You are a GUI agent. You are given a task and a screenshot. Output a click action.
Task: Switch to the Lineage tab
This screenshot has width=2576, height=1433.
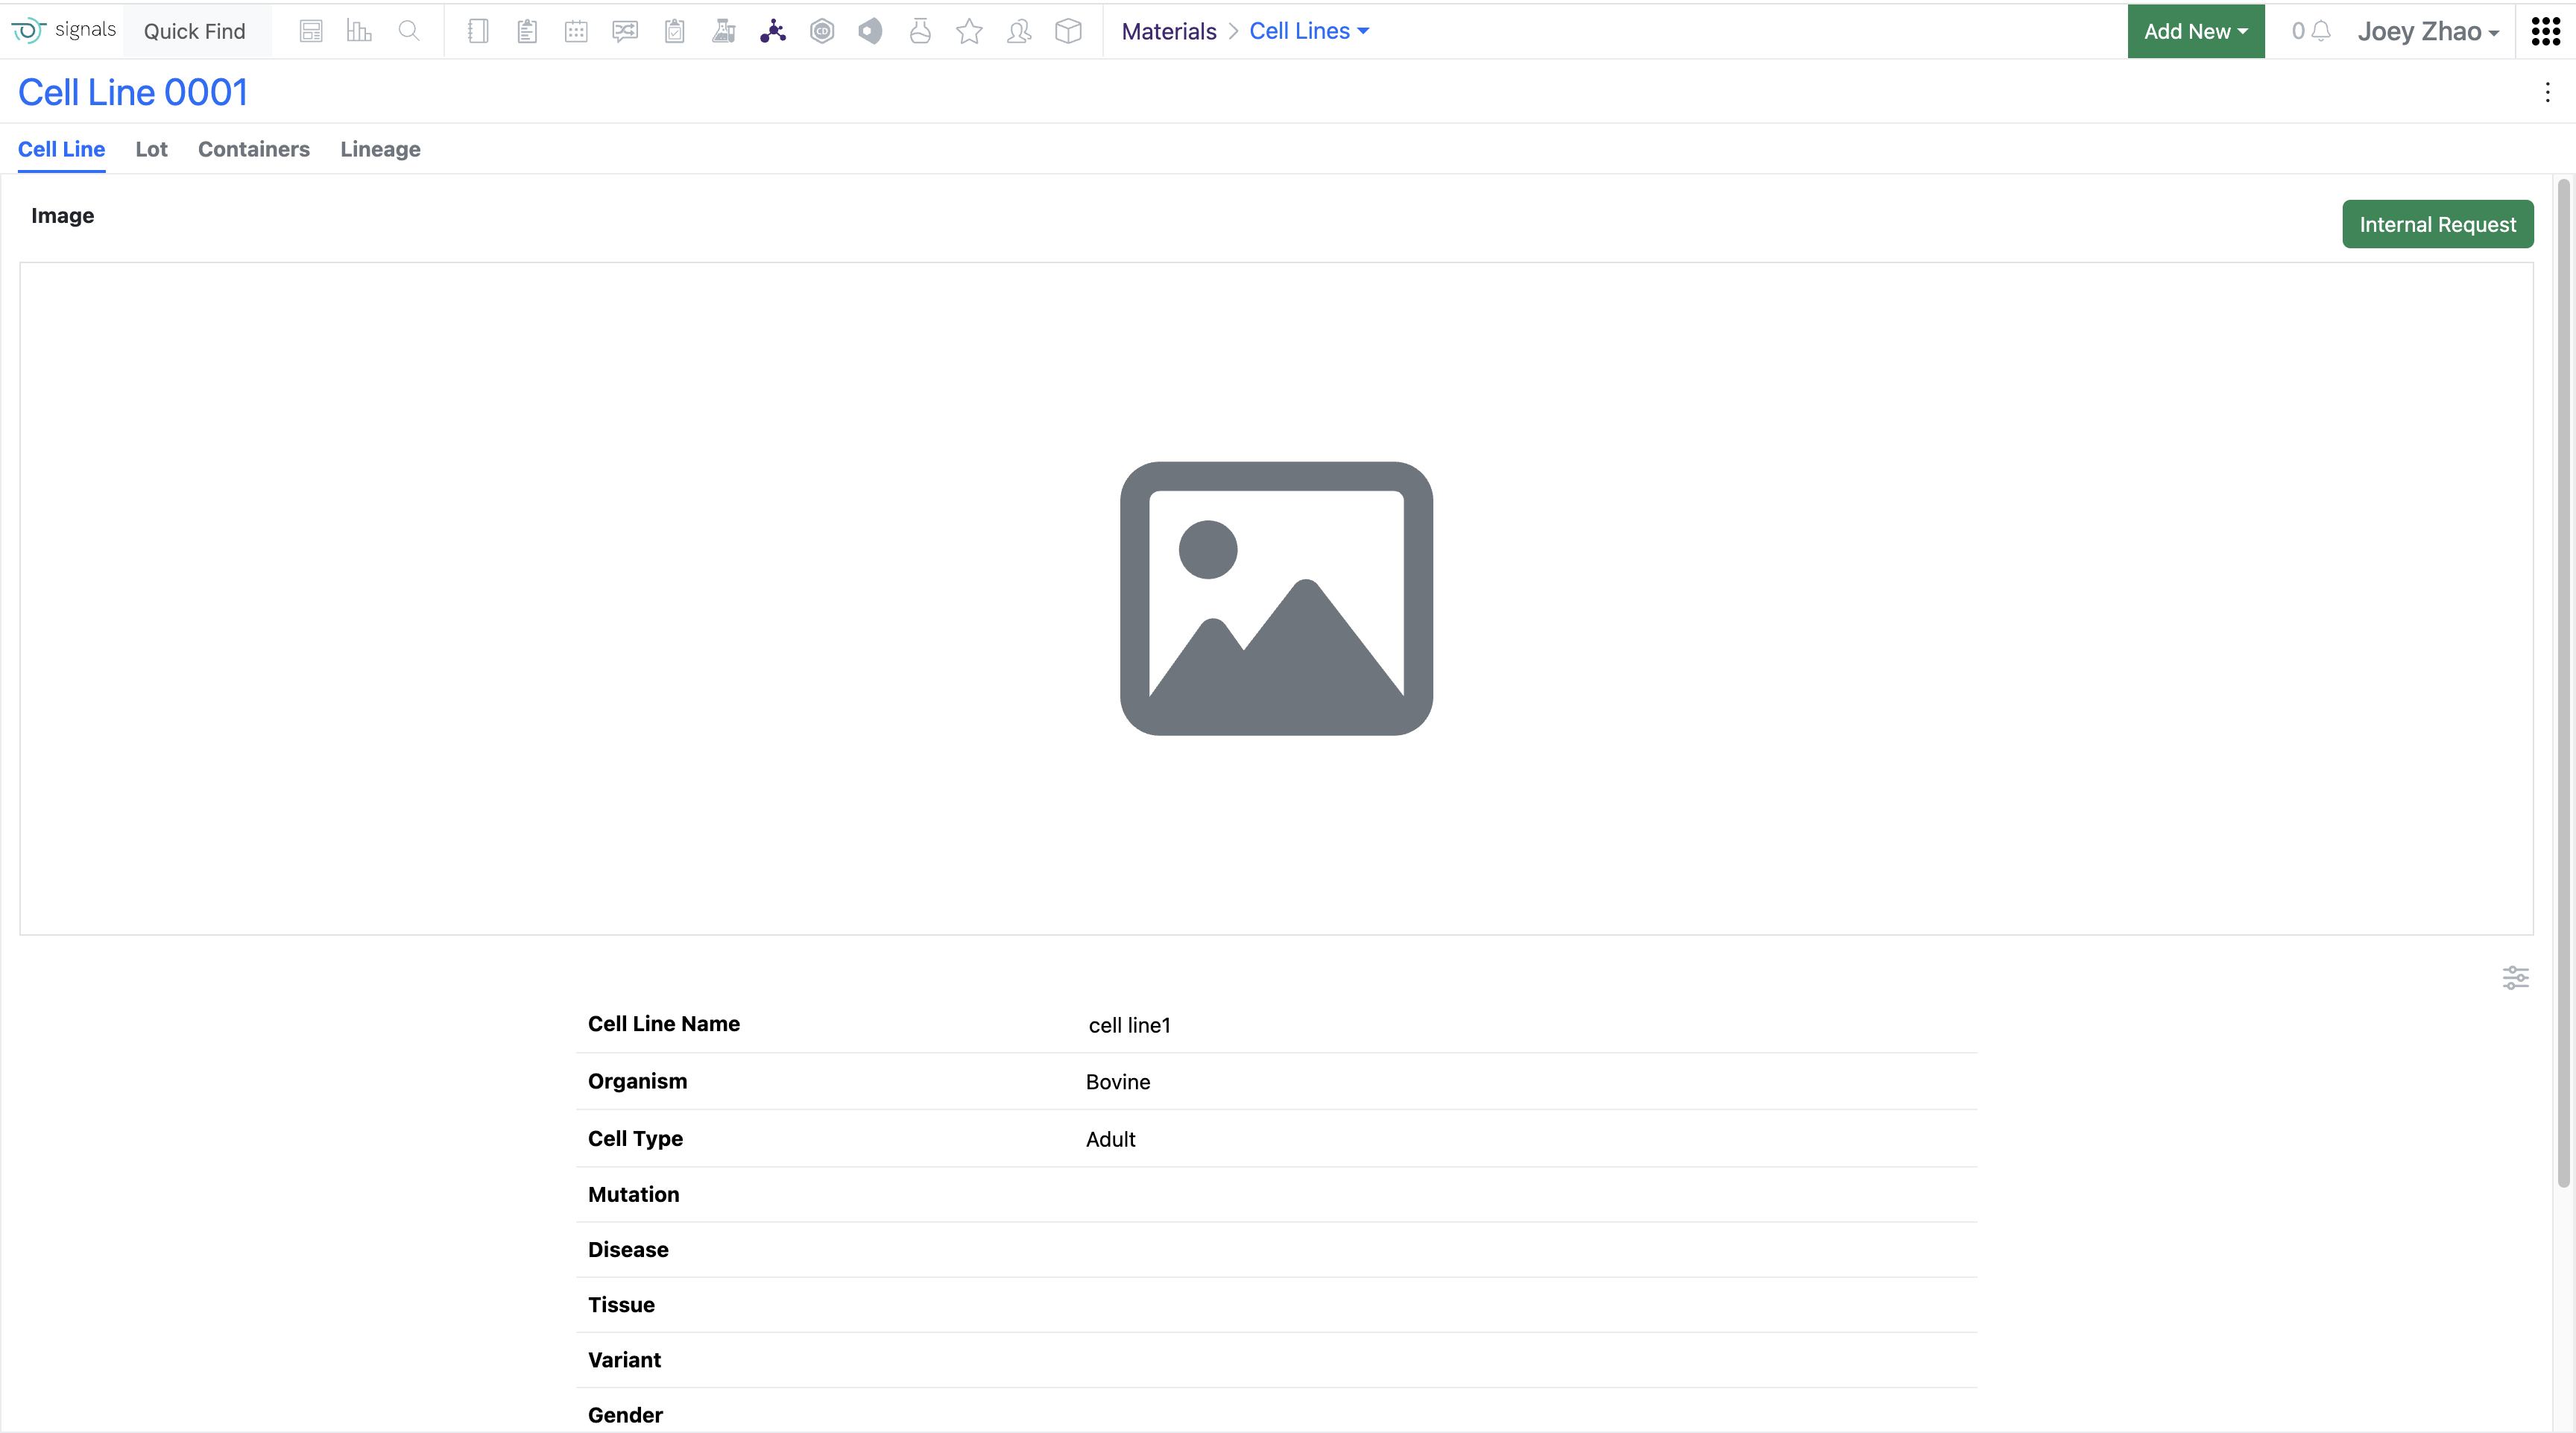coord(380,149)
